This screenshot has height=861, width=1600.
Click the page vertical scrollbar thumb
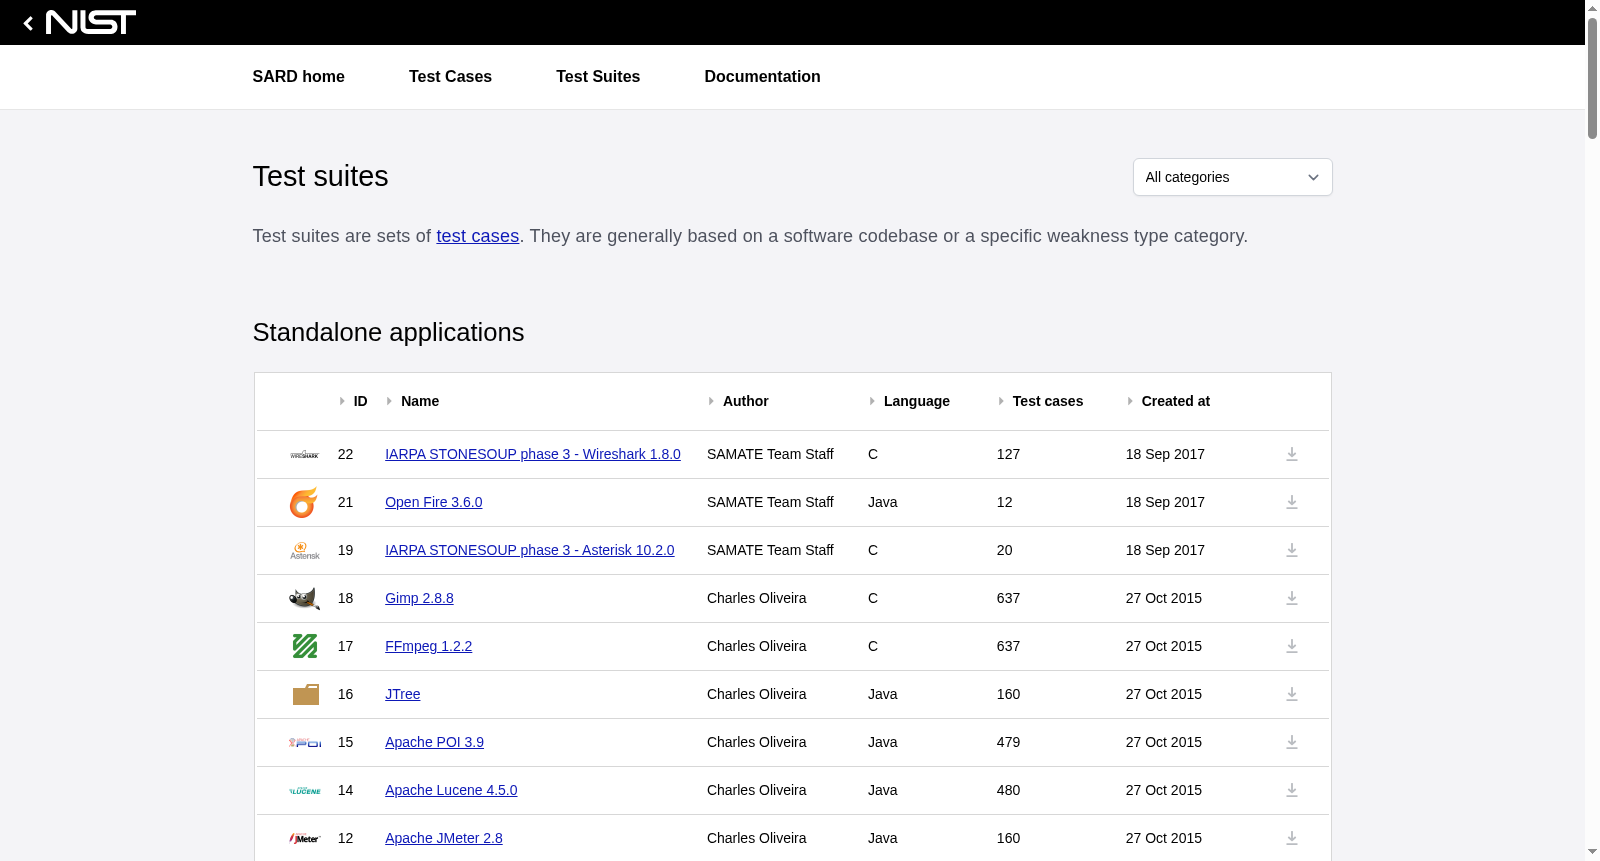click(1592, 77)
